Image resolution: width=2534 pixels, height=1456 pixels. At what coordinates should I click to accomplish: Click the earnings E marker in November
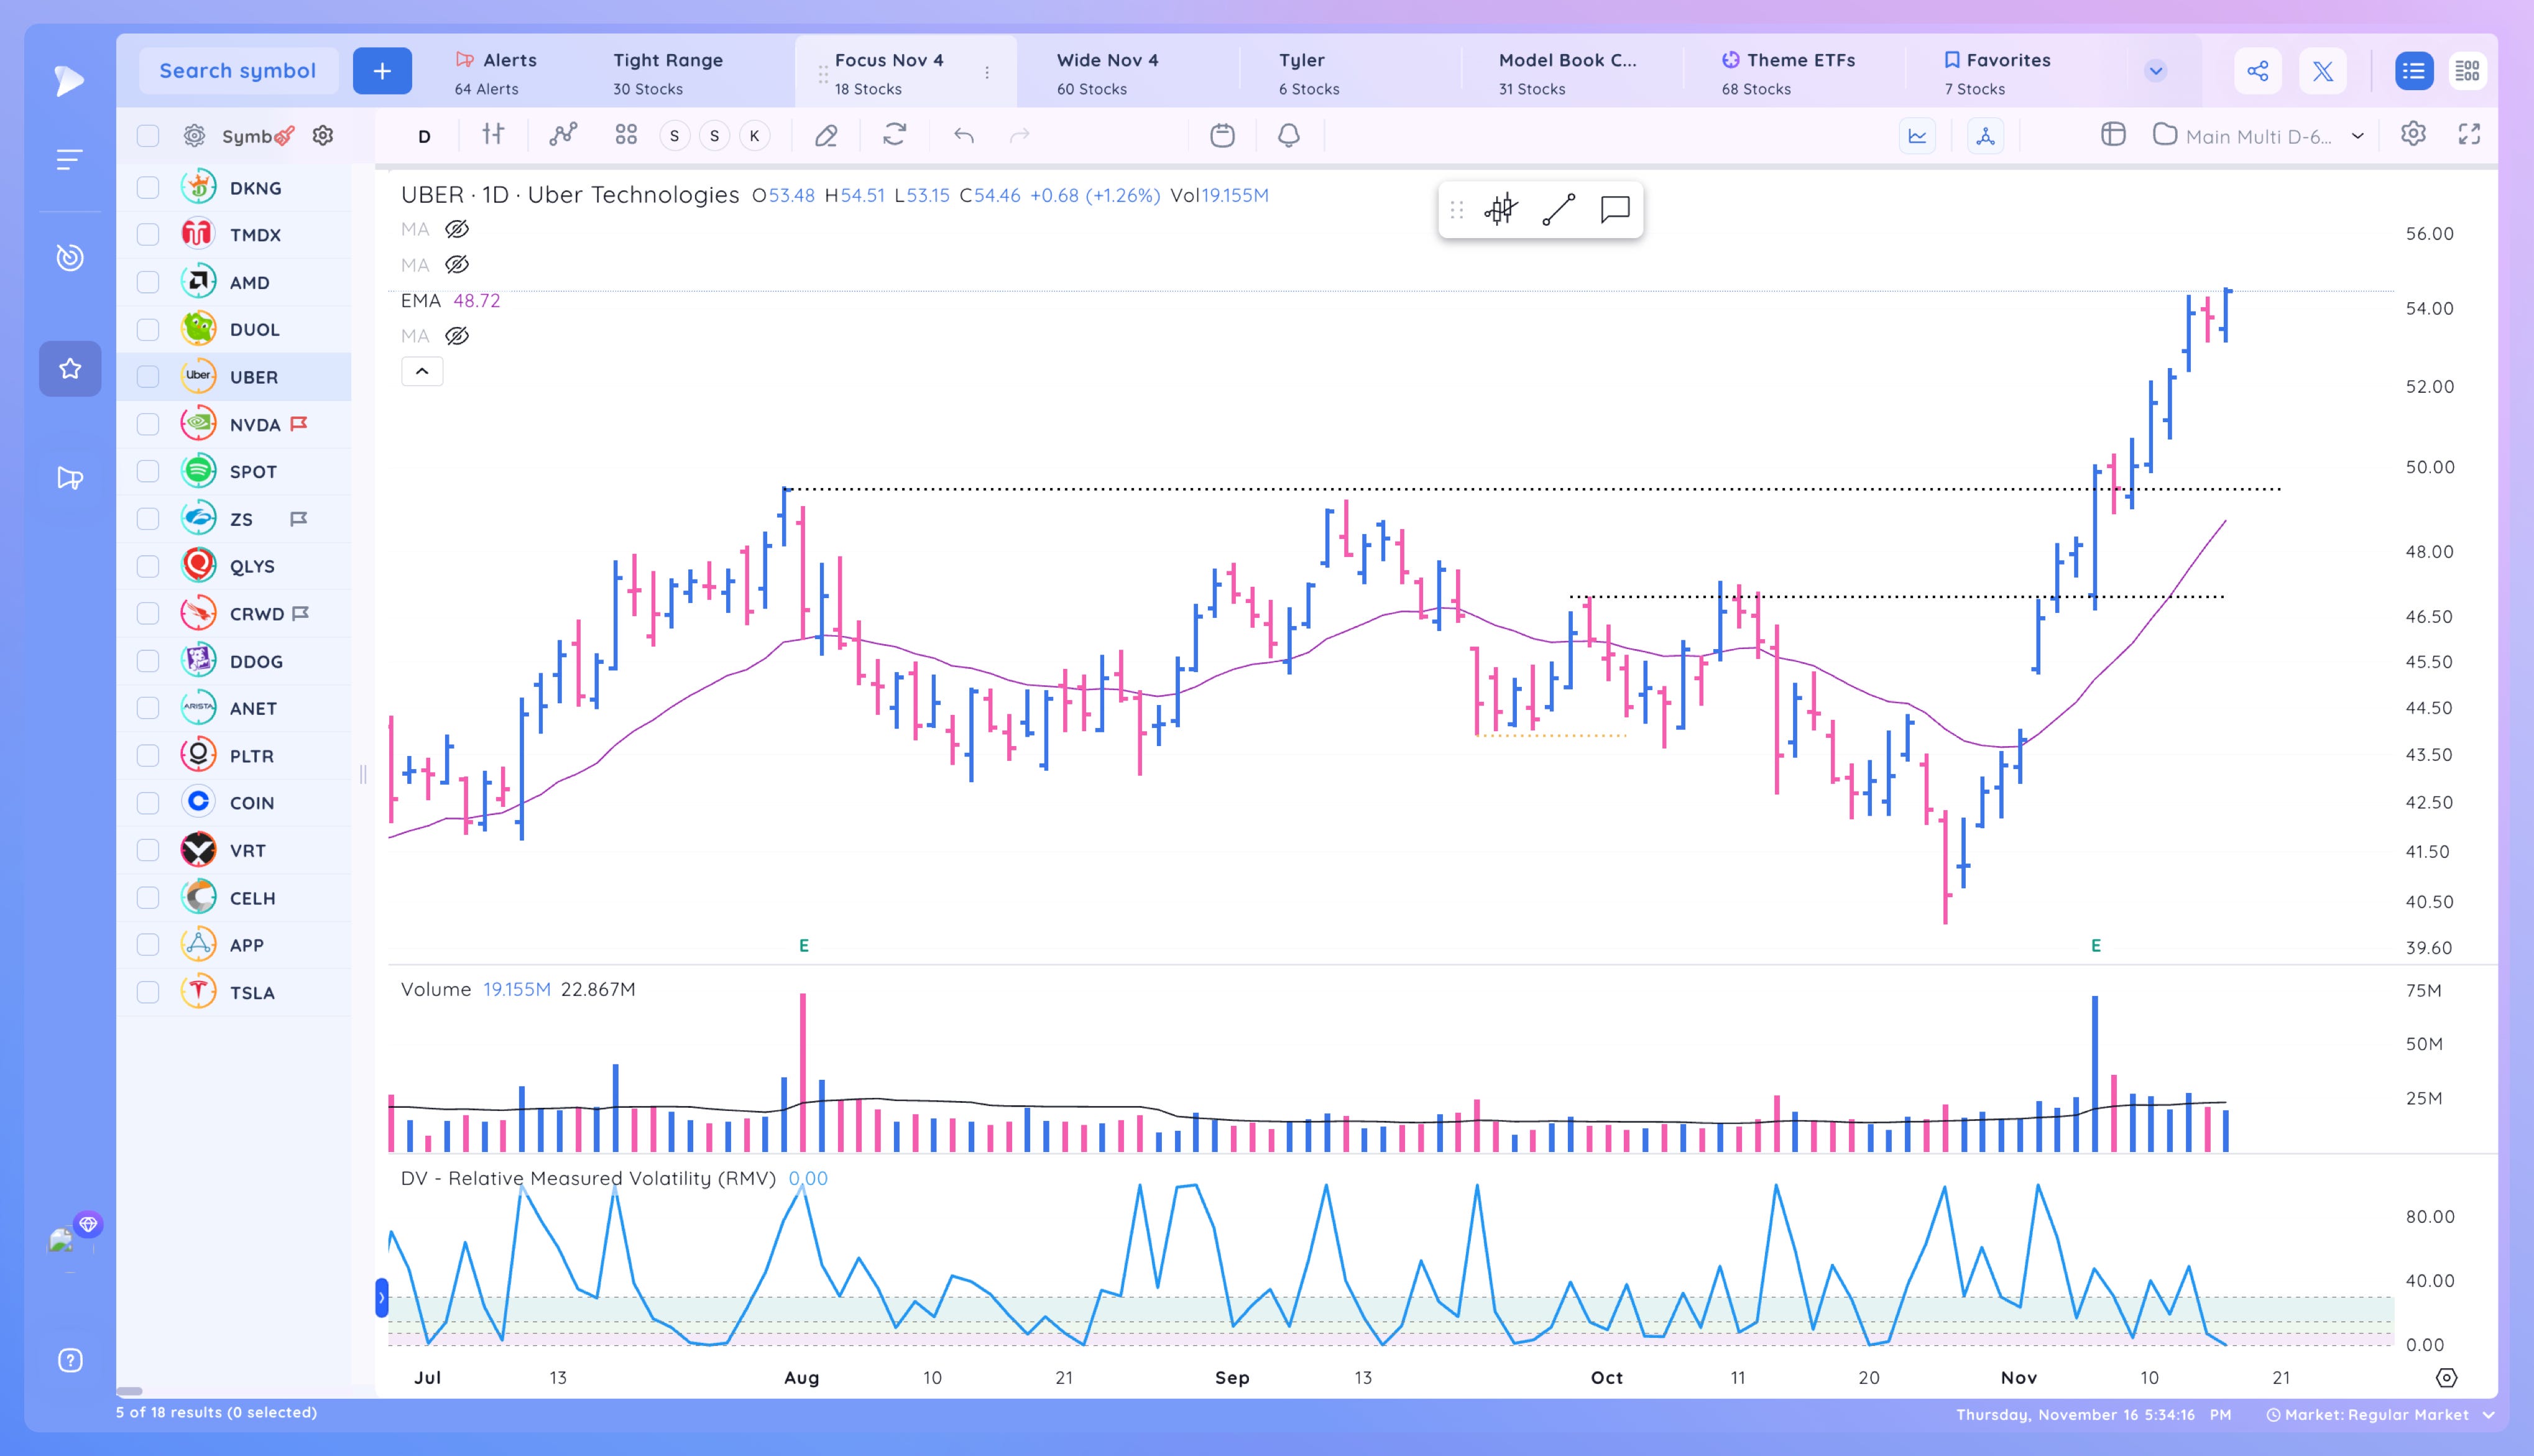click(2096, 945)
